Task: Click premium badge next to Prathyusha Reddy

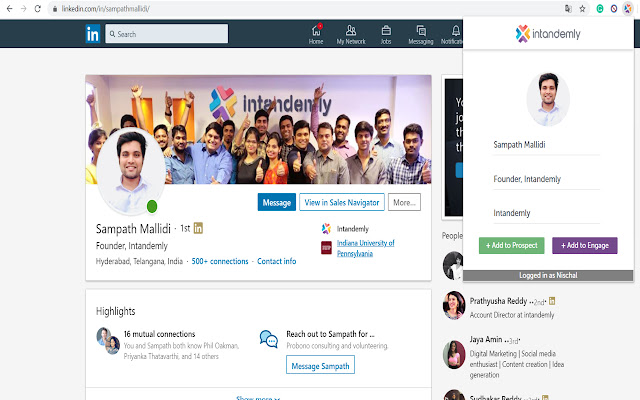Action: [x=552, y=301]
